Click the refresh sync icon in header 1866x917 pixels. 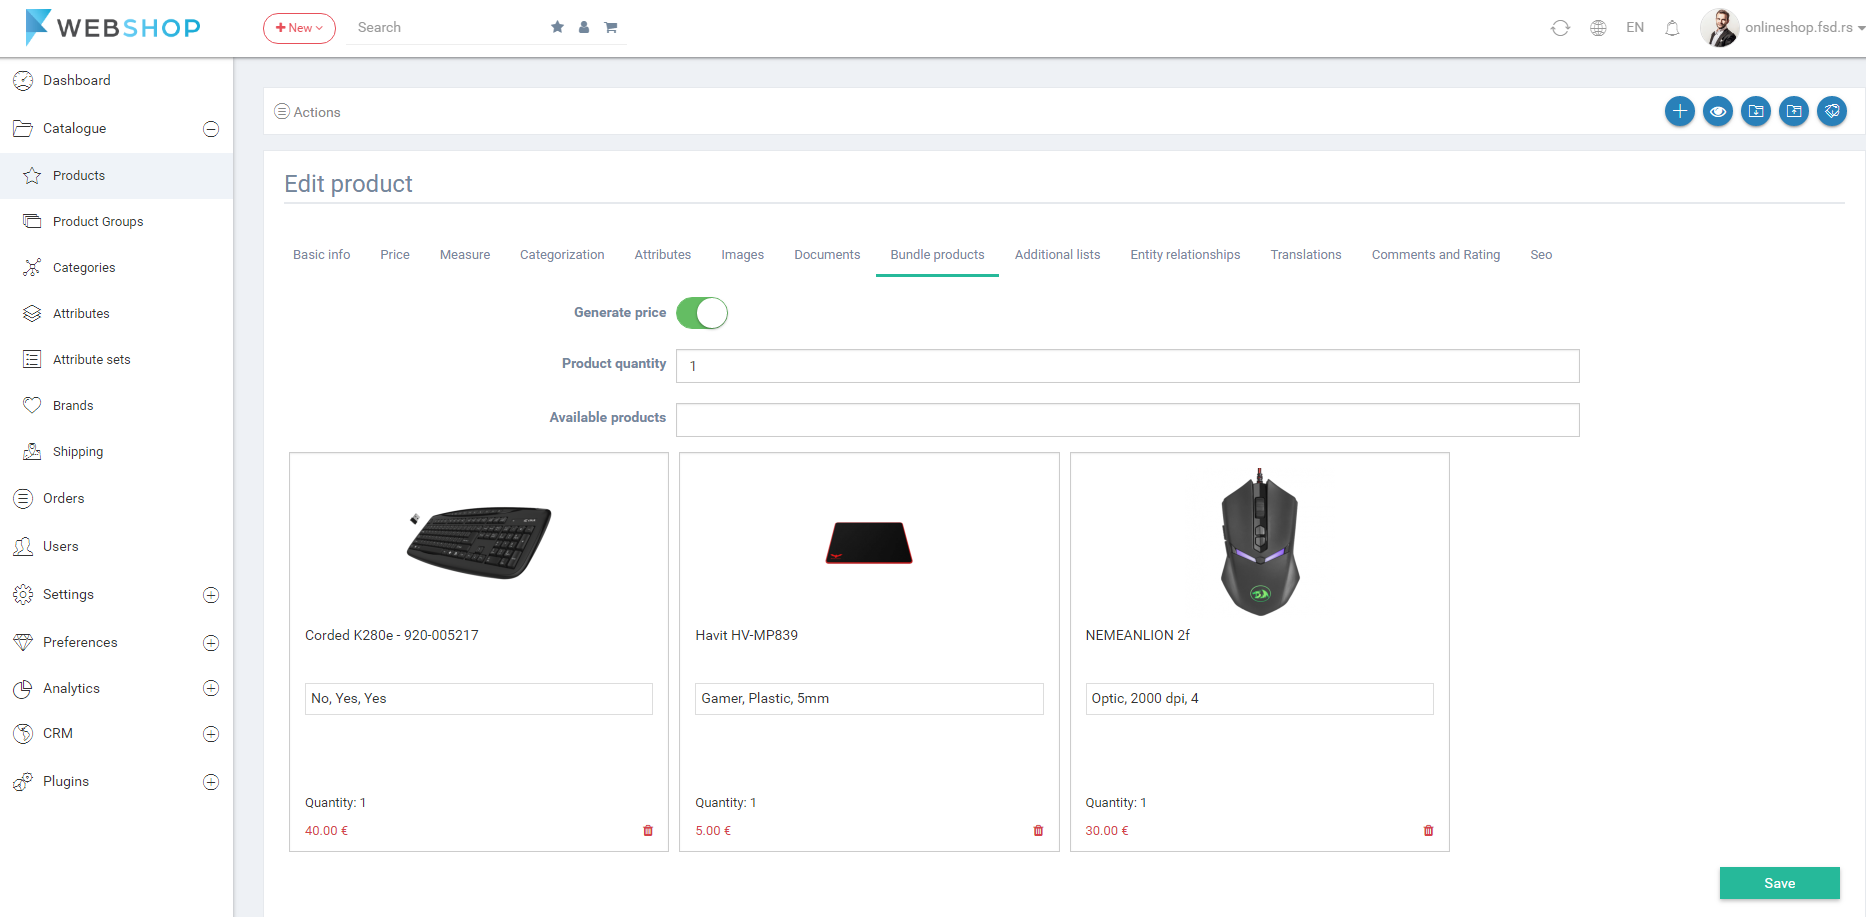[1560, 28]
